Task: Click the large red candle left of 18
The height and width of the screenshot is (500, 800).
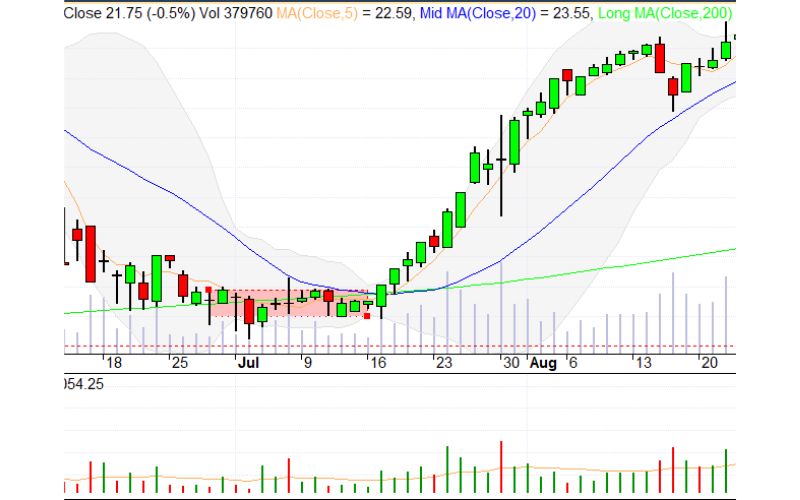Action: [90, 254]
